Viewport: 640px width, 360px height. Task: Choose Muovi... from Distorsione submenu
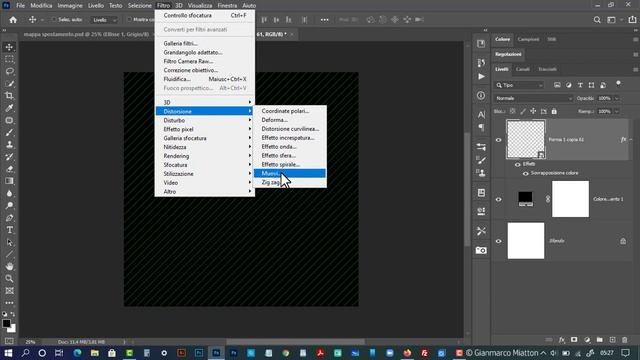(x=290, y=173)
